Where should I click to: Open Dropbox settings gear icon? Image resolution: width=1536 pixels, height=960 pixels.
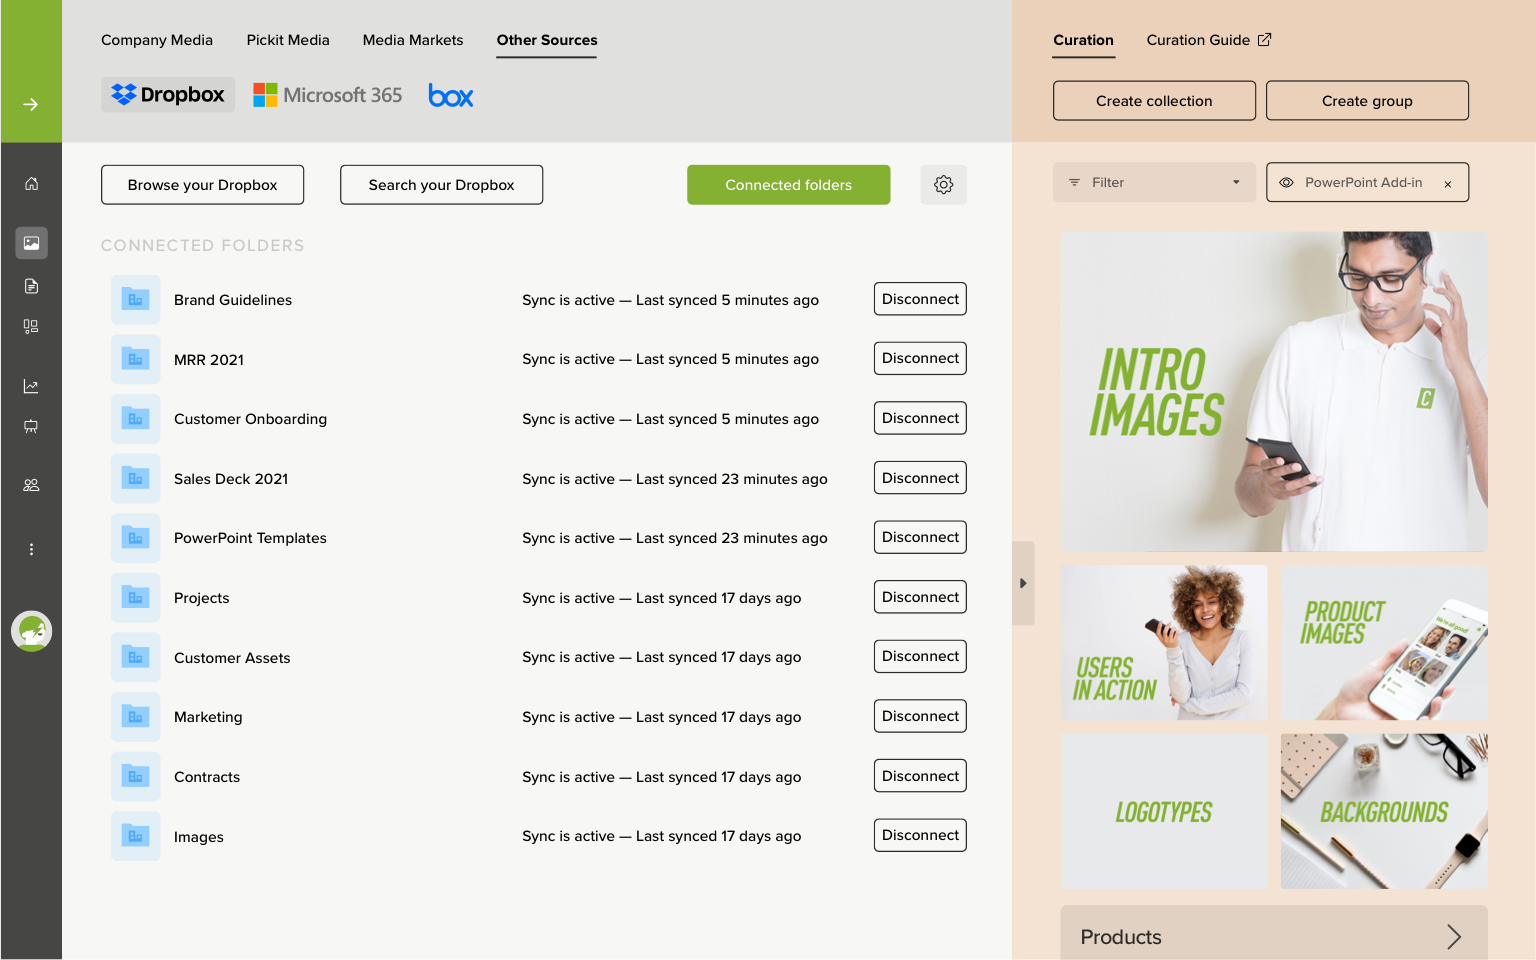(x=943, y=185)
